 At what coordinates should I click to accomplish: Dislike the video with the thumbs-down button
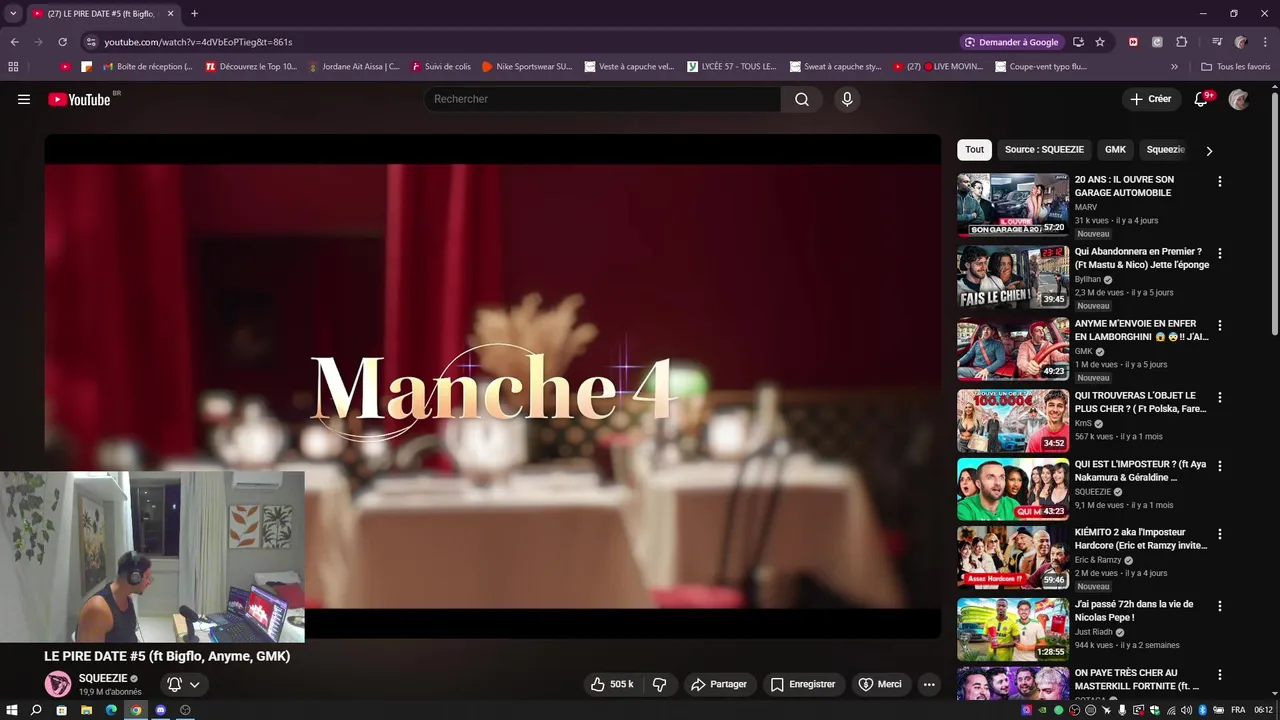click(660, 684)
